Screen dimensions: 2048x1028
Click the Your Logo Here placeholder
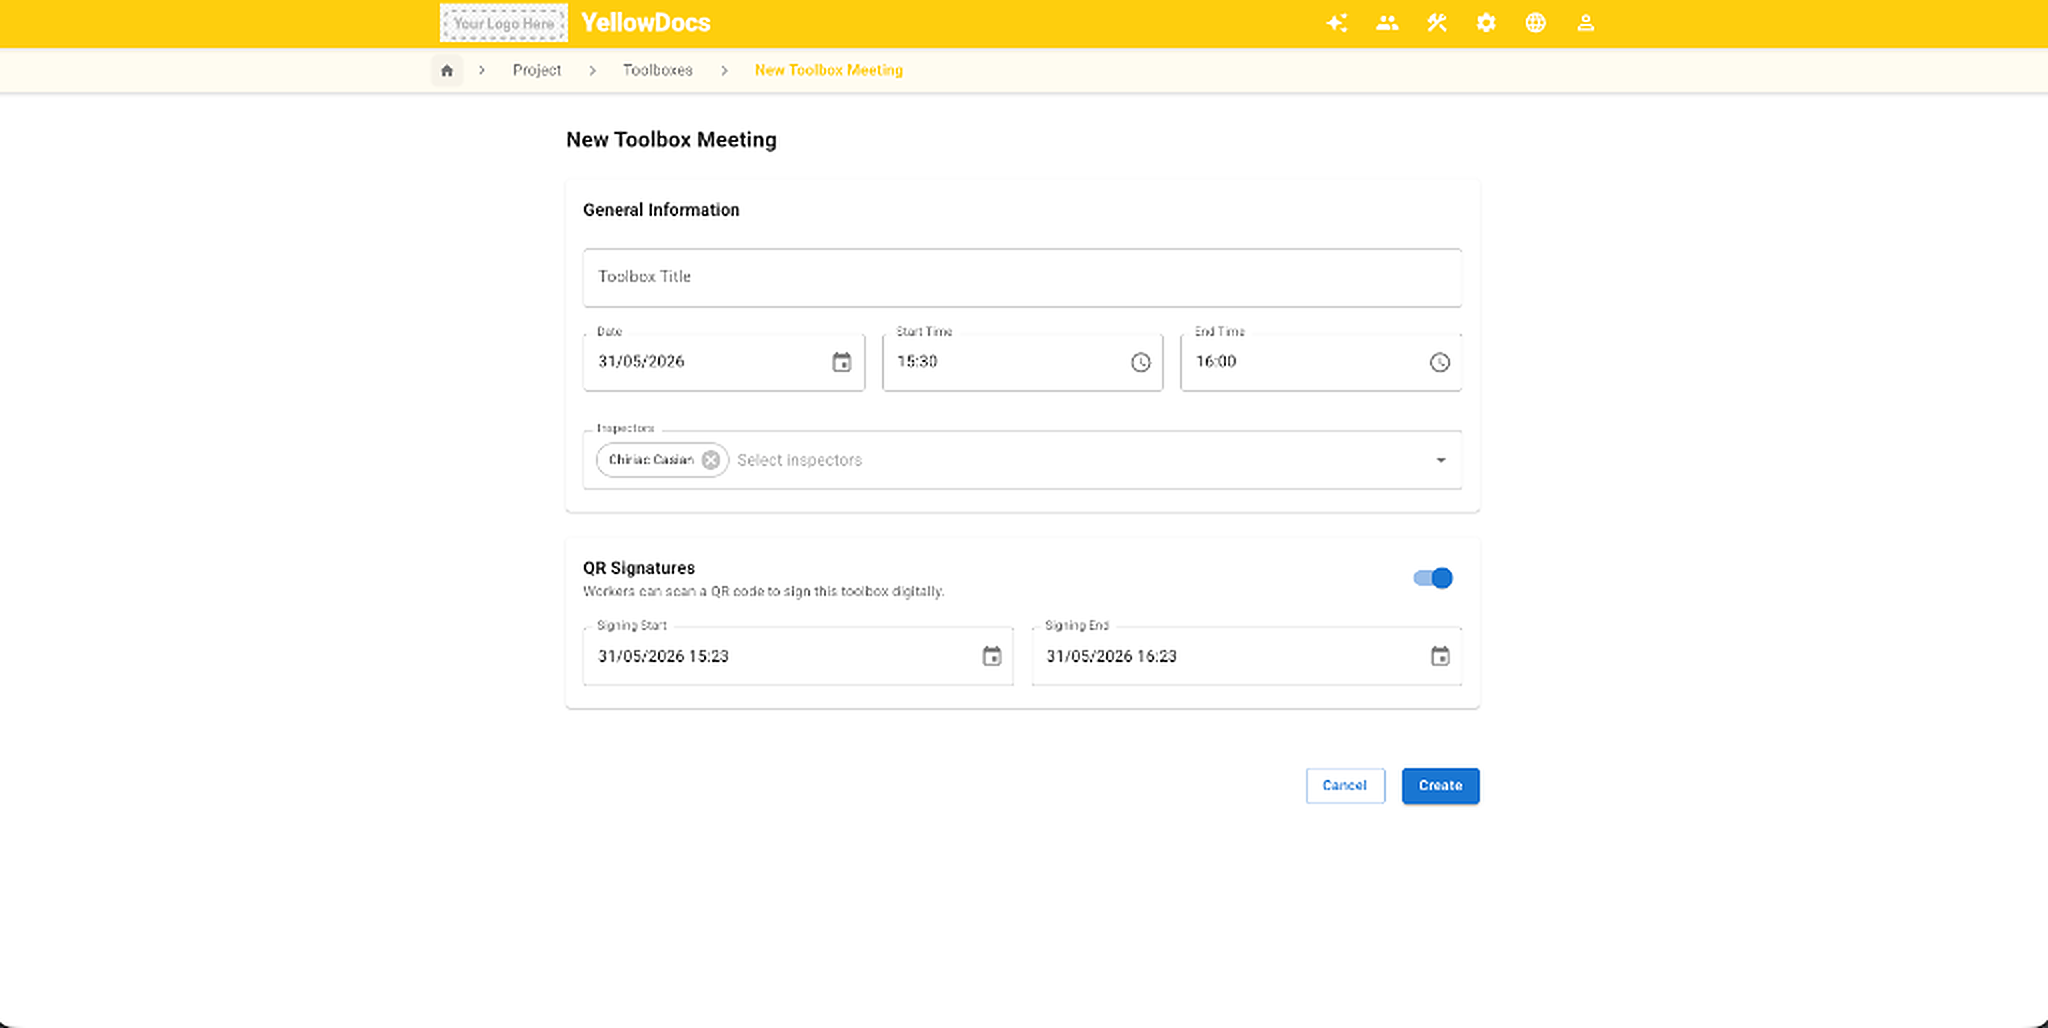[504, 23]
